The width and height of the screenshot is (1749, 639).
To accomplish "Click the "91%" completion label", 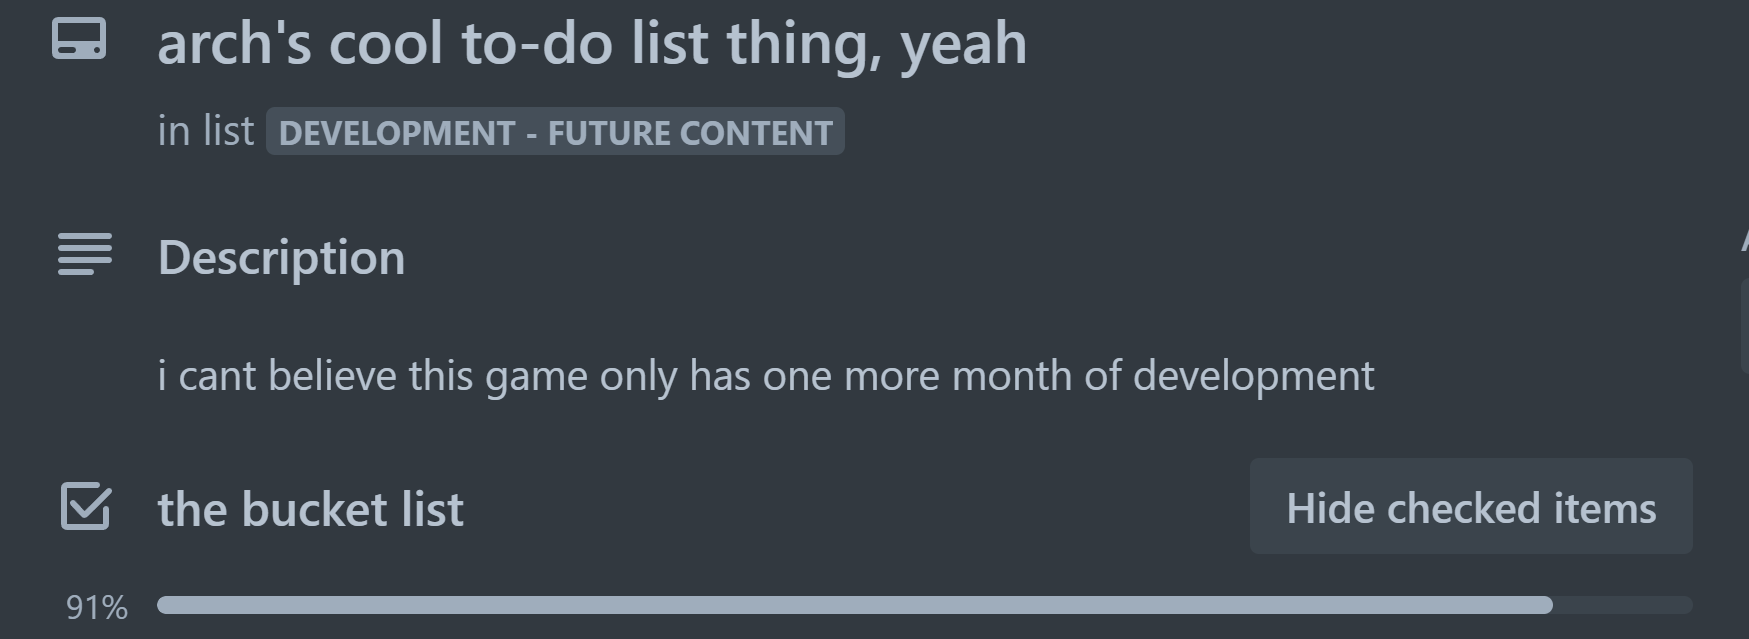I will click(x=96, y=604).
